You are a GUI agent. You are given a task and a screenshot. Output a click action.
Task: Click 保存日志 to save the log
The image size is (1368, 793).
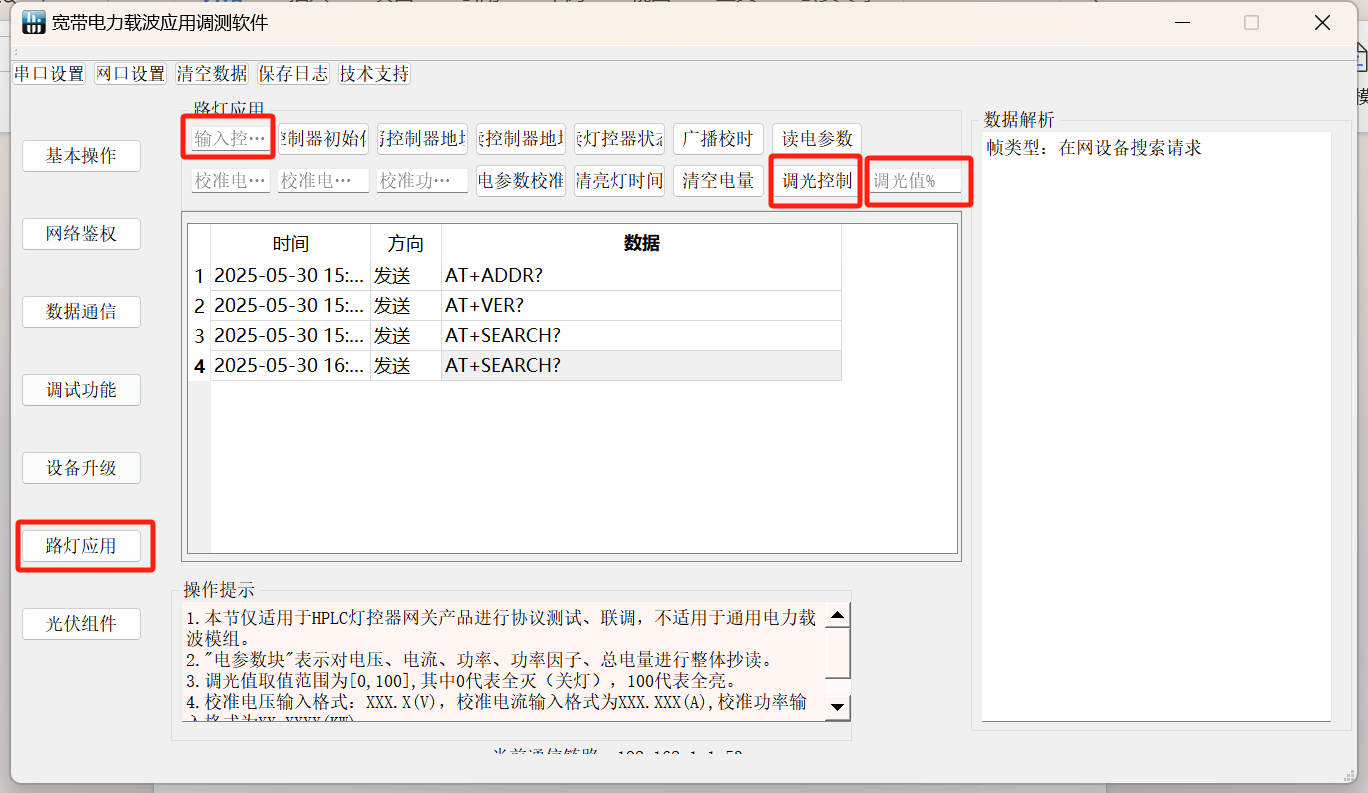tap(292, 73)
